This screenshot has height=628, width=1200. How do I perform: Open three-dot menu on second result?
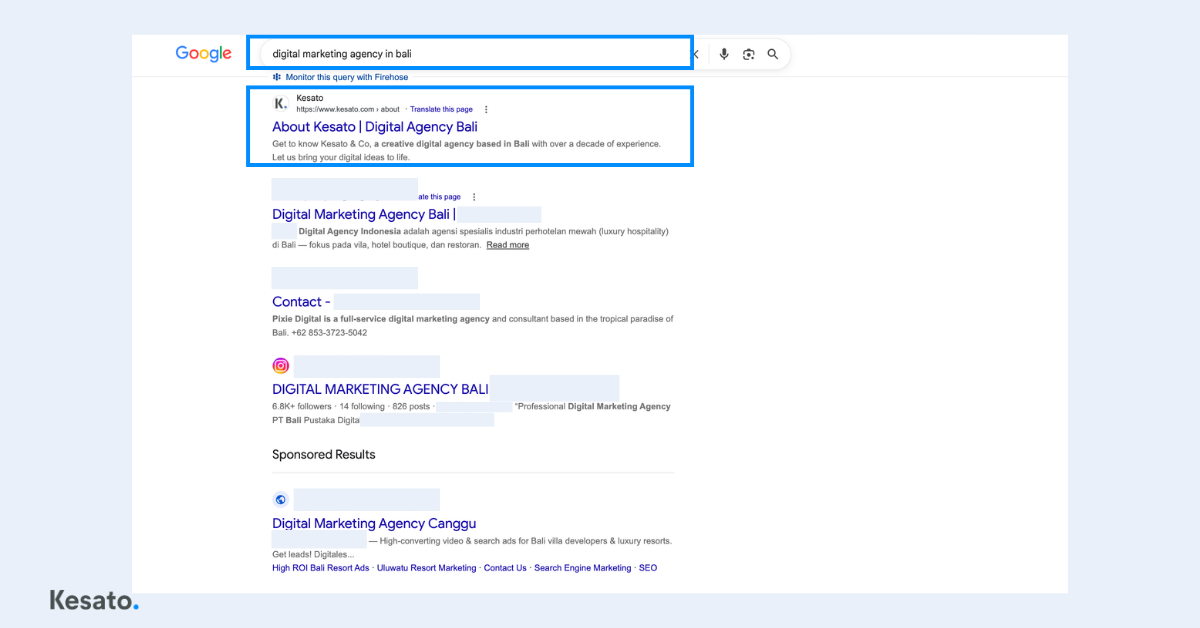[474, 197]
